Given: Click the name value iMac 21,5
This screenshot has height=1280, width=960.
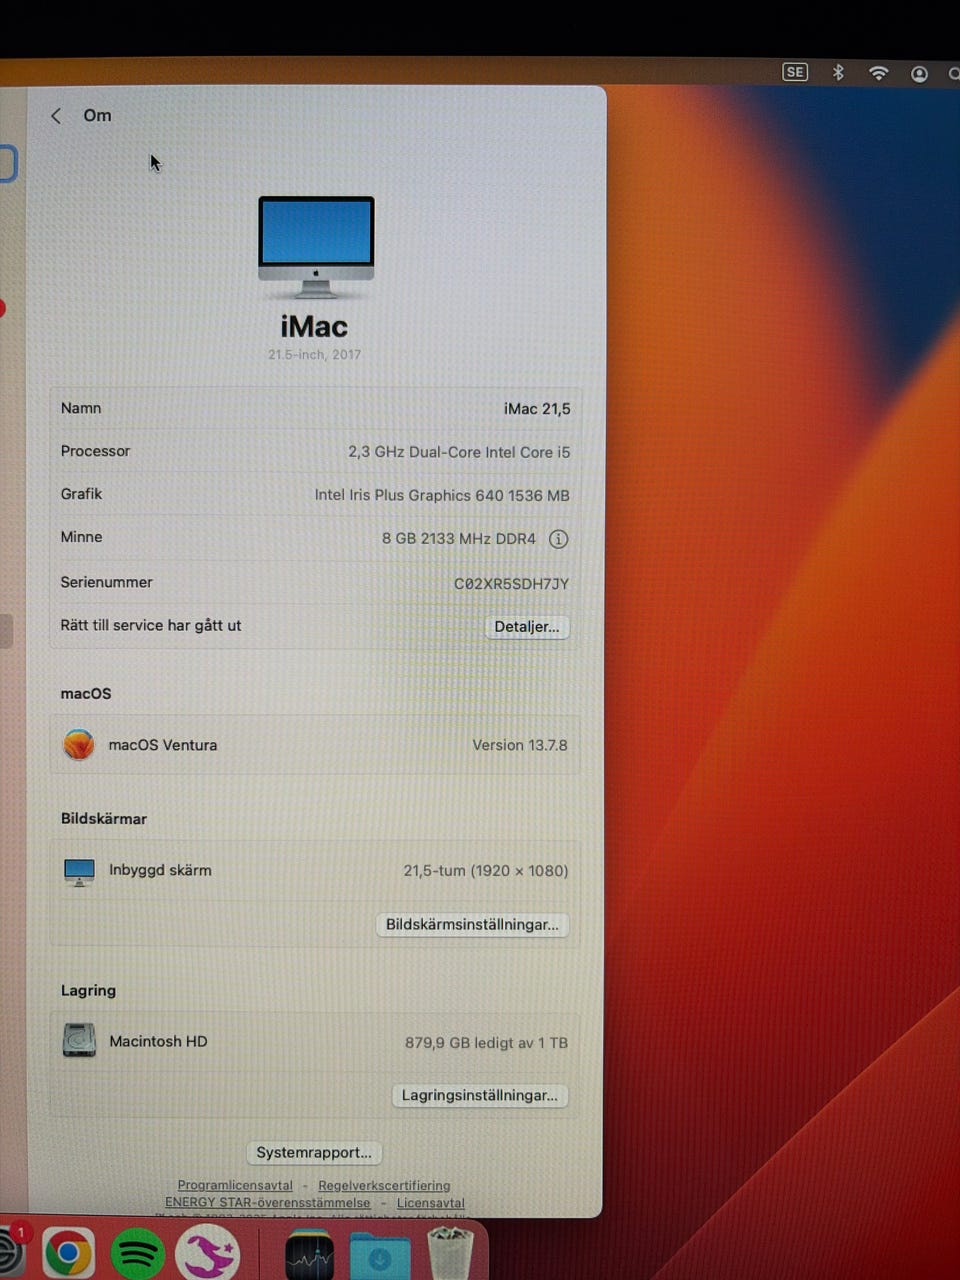Looking at the screenshot, I should click(x=537, y=409).
